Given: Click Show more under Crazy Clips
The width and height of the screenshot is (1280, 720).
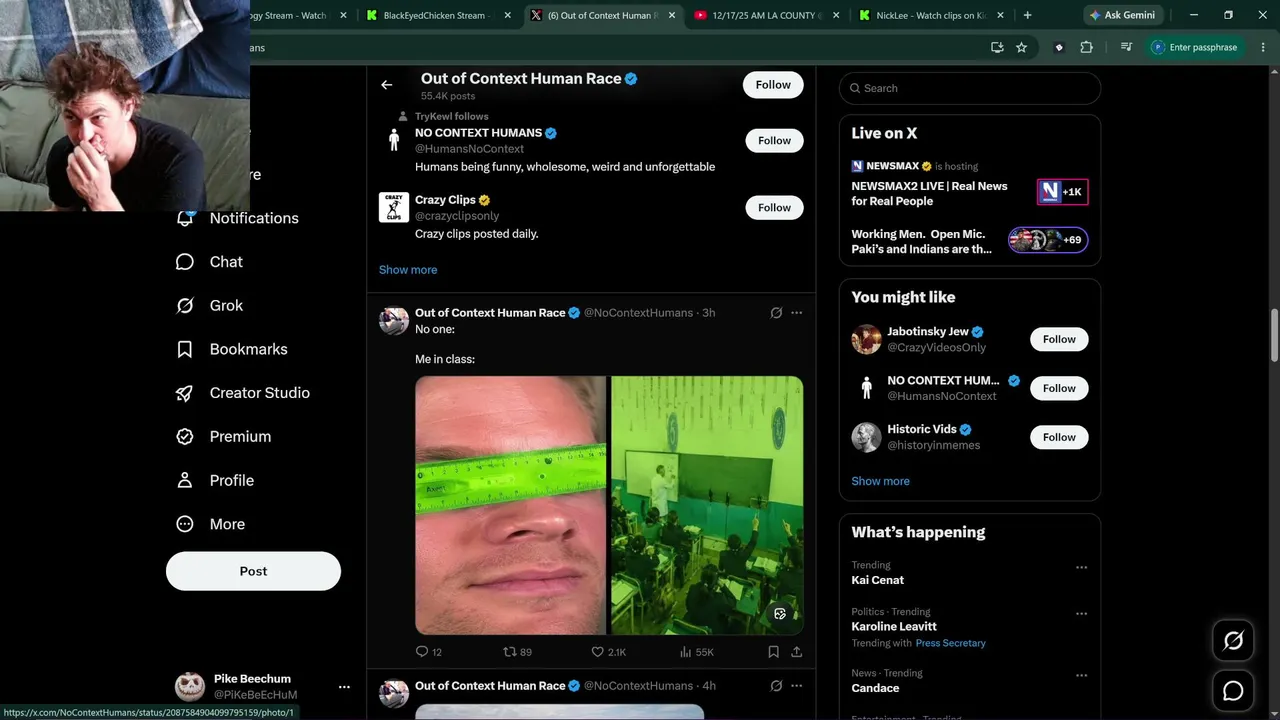Looking at the screenshot, I should [x=408, y=270].
